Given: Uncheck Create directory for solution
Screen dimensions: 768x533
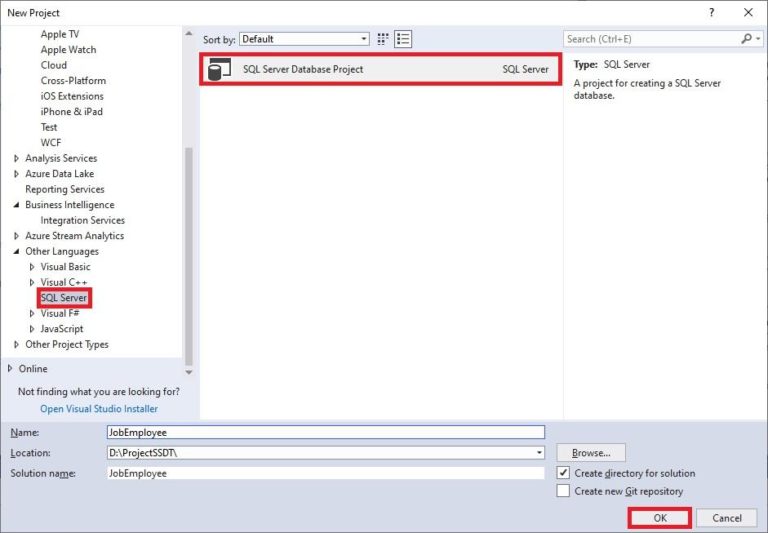Looking at the screenshot, I should click(564, 473).
